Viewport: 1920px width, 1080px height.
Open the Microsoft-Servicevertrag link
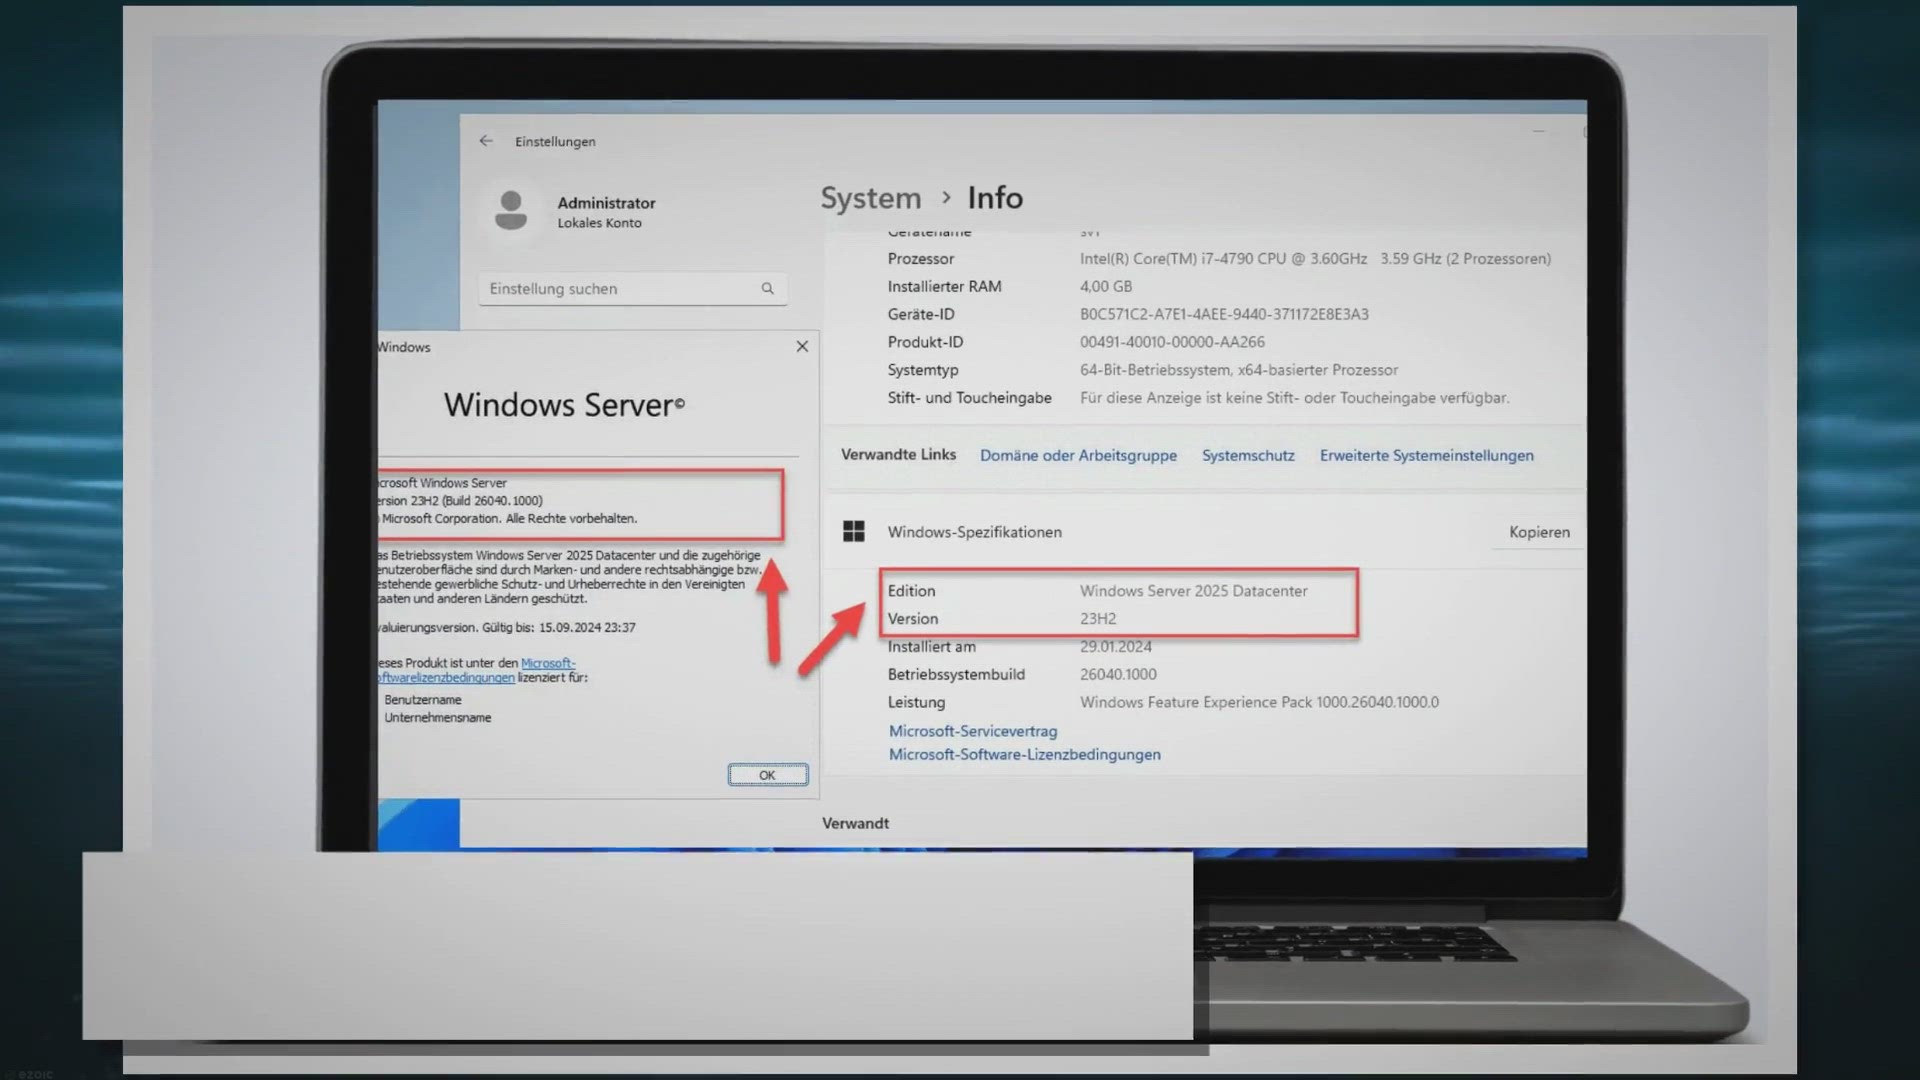972,731
